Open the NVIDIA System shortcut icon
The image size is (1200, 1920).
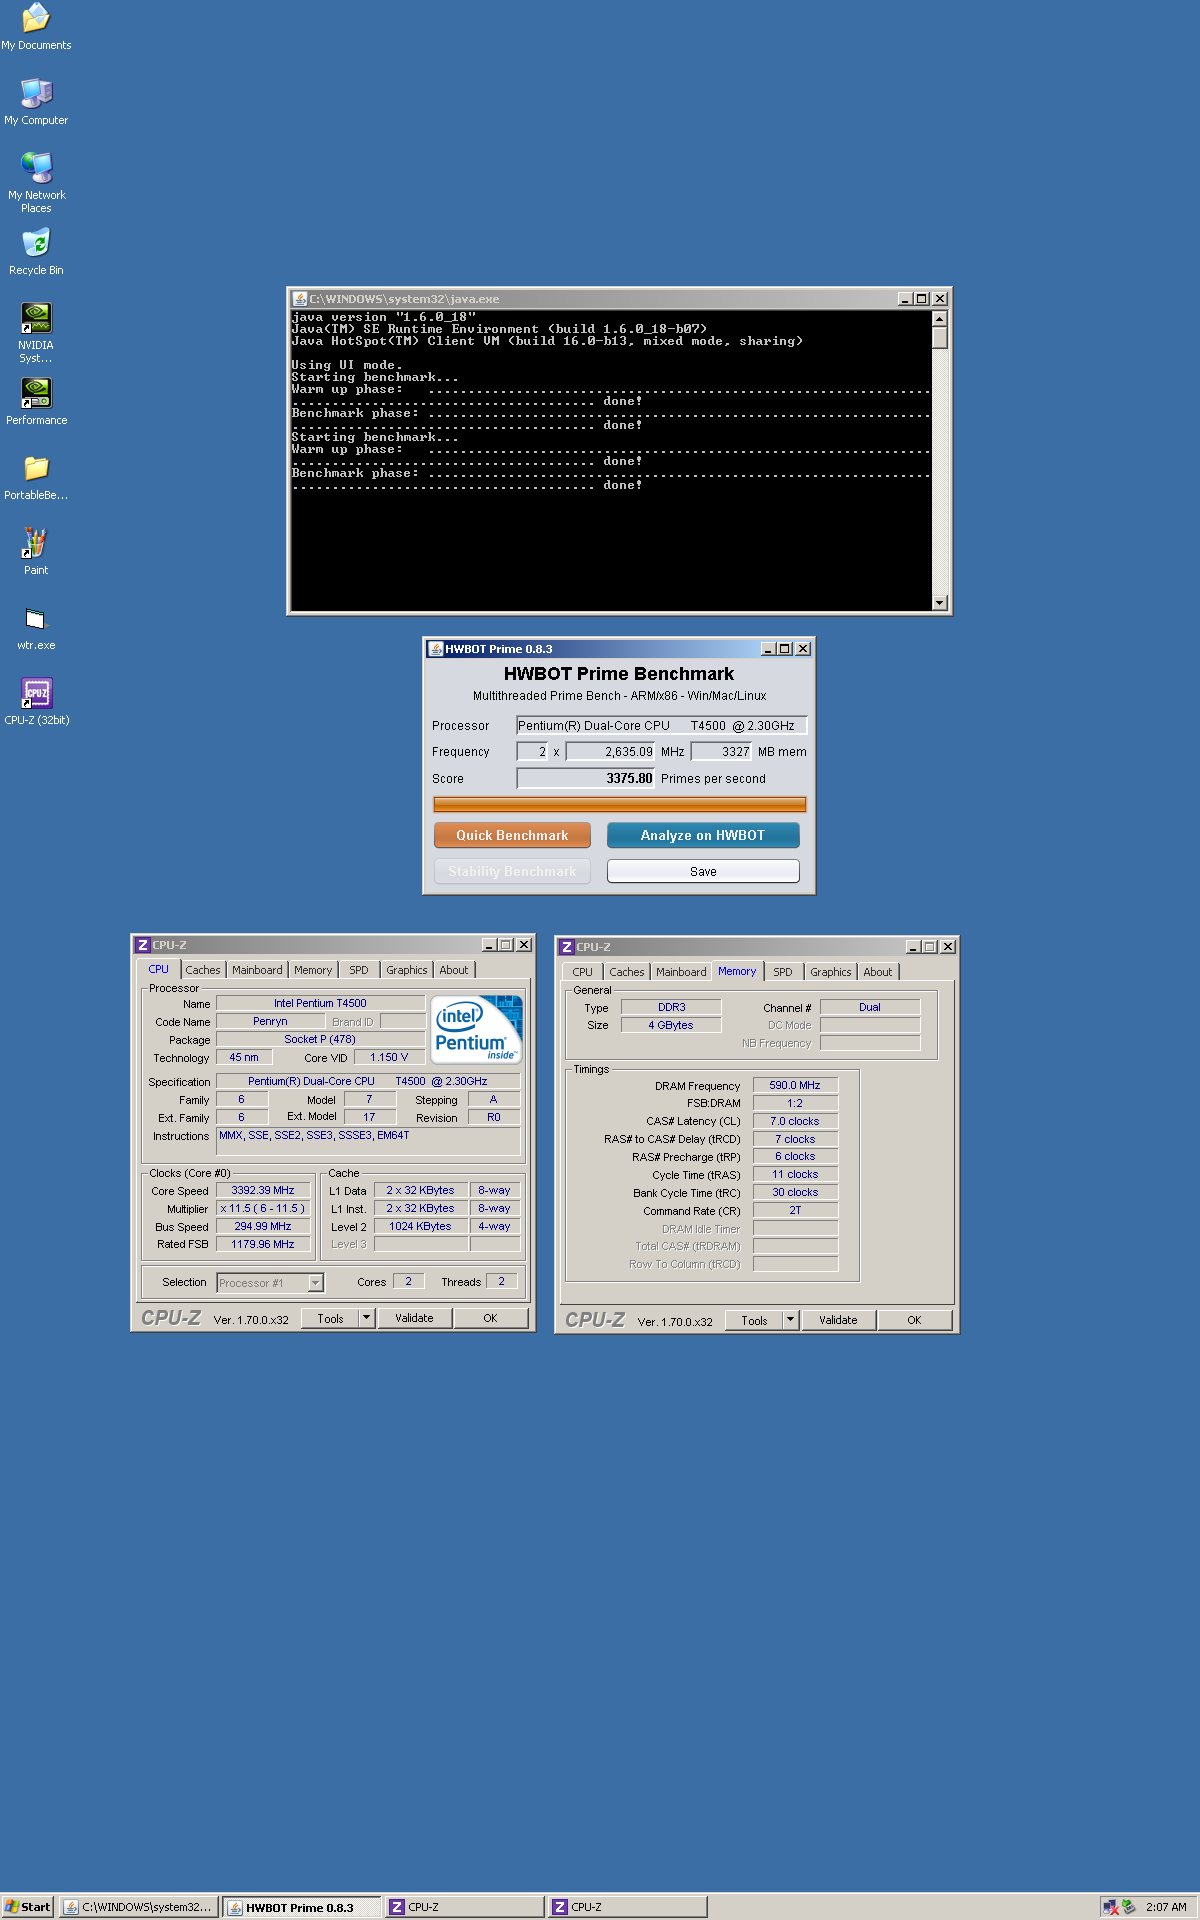tap(36, 333)
